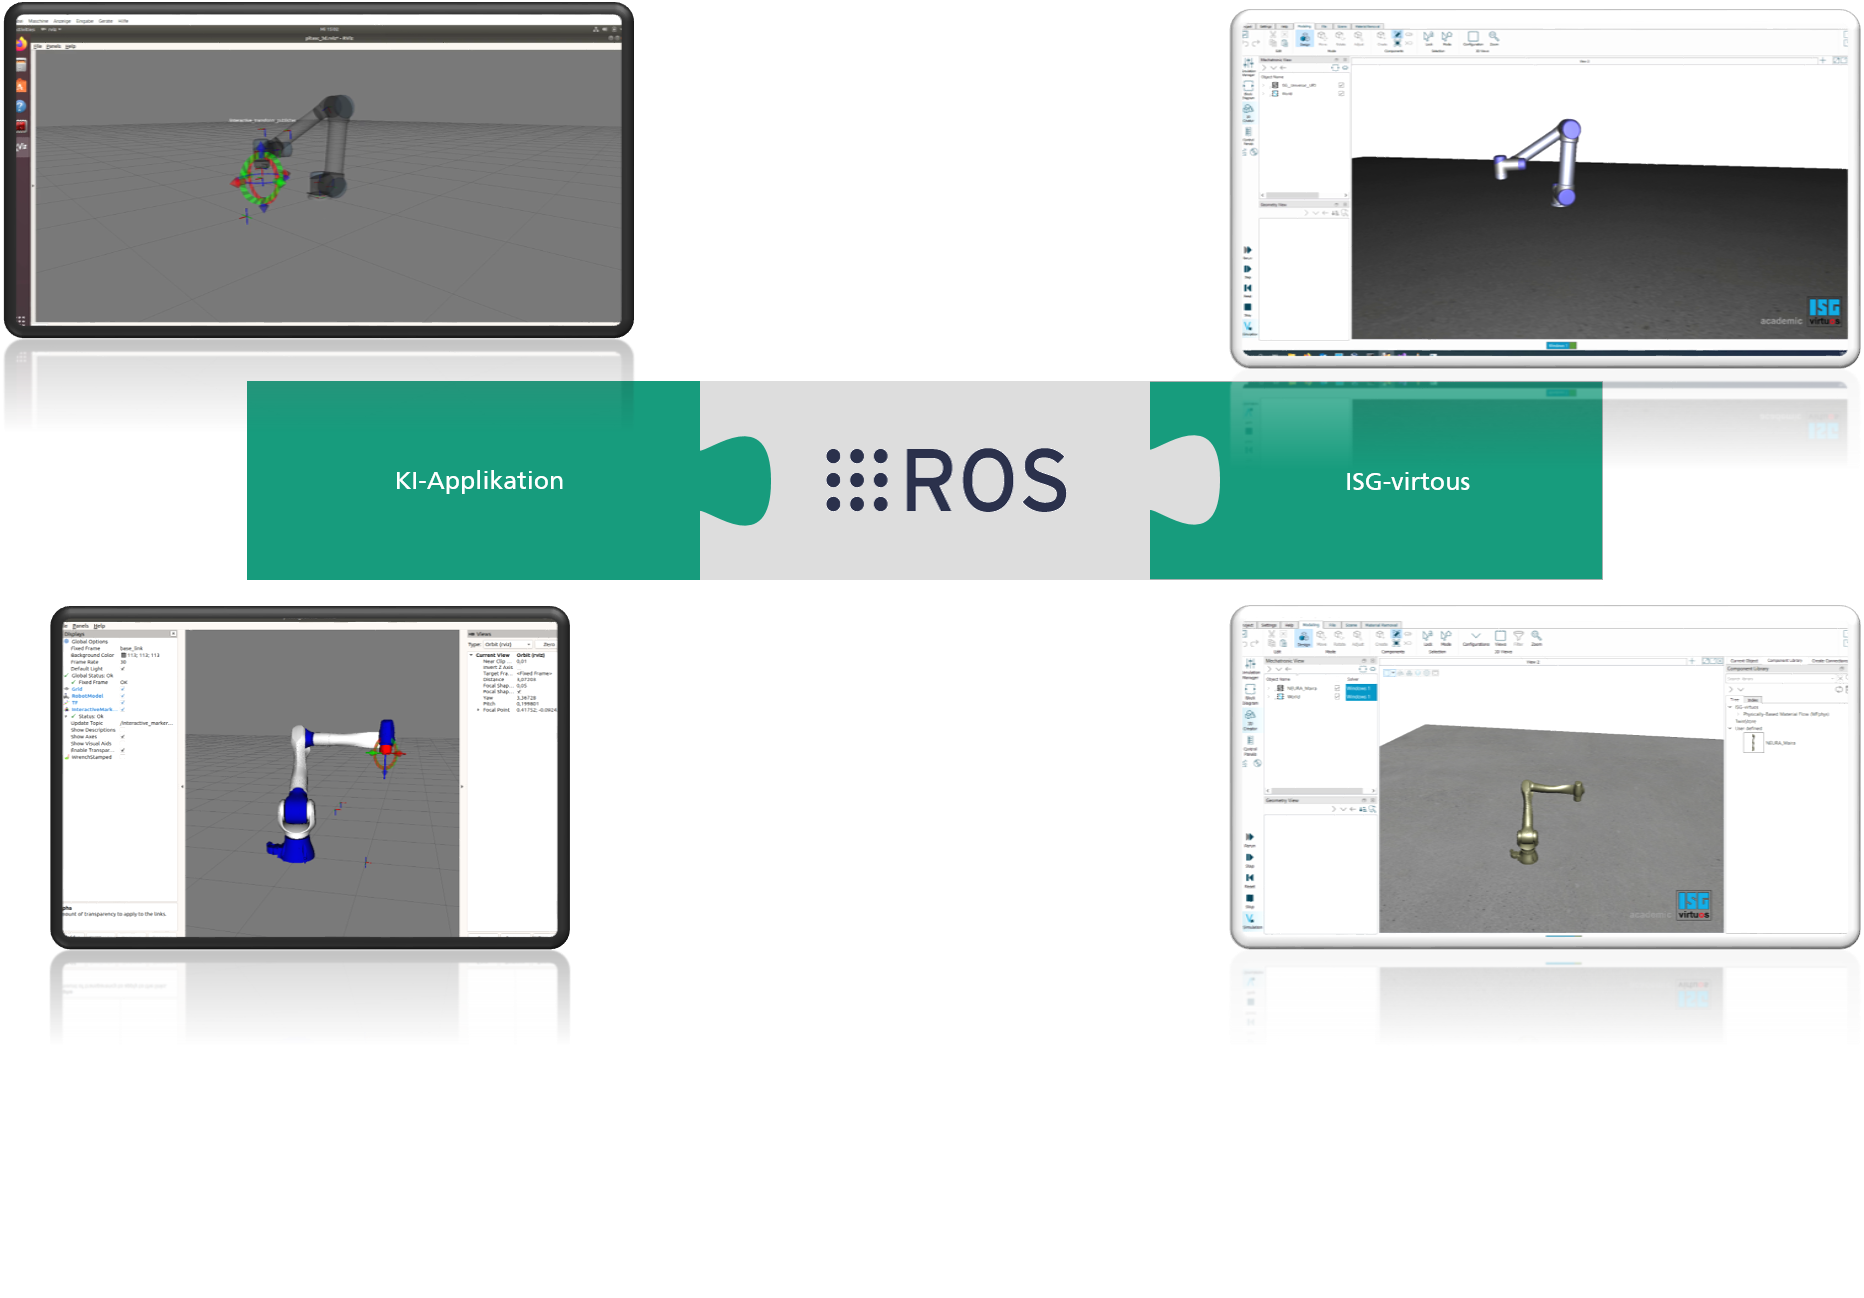Open Help menu in bottom-left RViz window
The height and width of the screenshot is (1298, 1864).
tap(100, 626)
